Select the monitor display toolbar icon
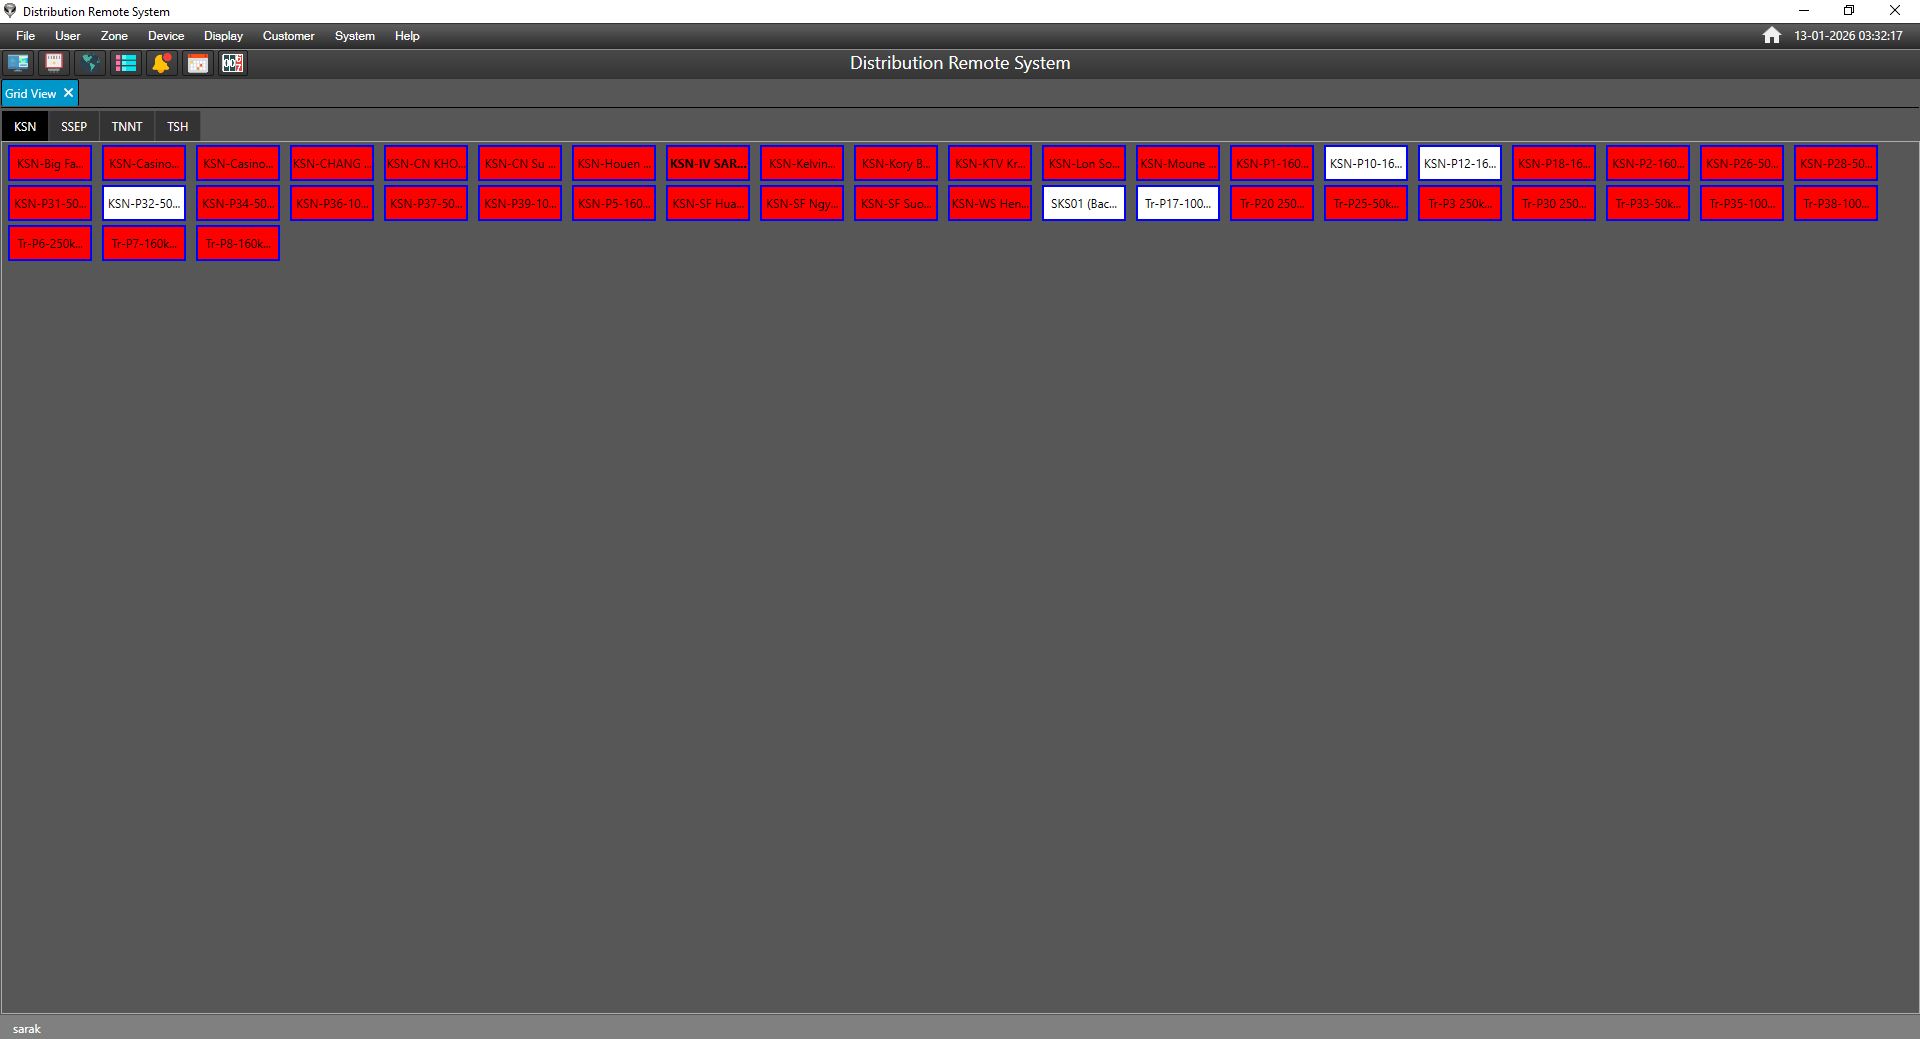The height and width of the screenshot is (1039, 1920). click(x=53, y=63)
